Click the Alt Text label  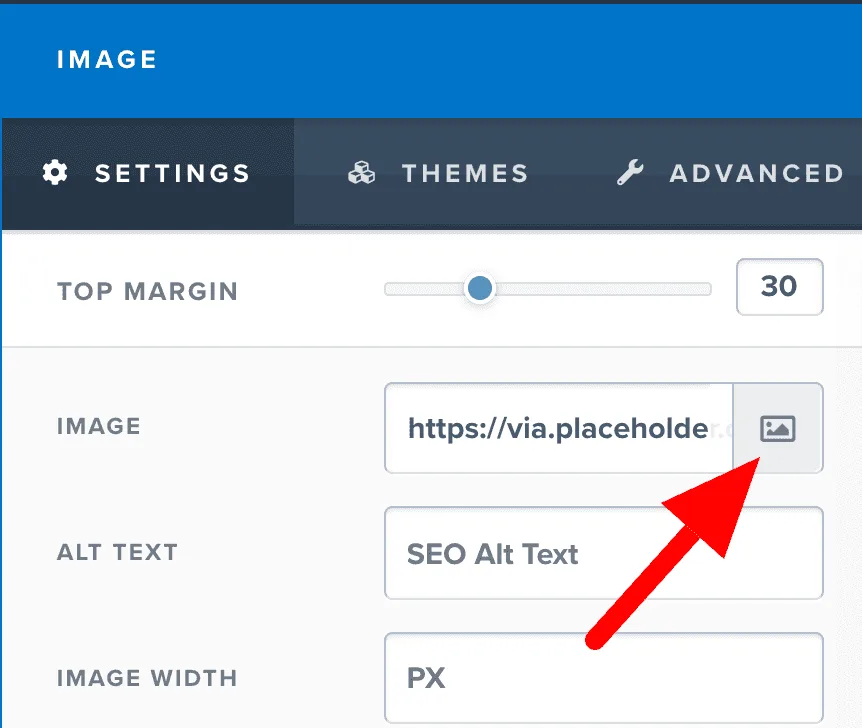point(117,552)
